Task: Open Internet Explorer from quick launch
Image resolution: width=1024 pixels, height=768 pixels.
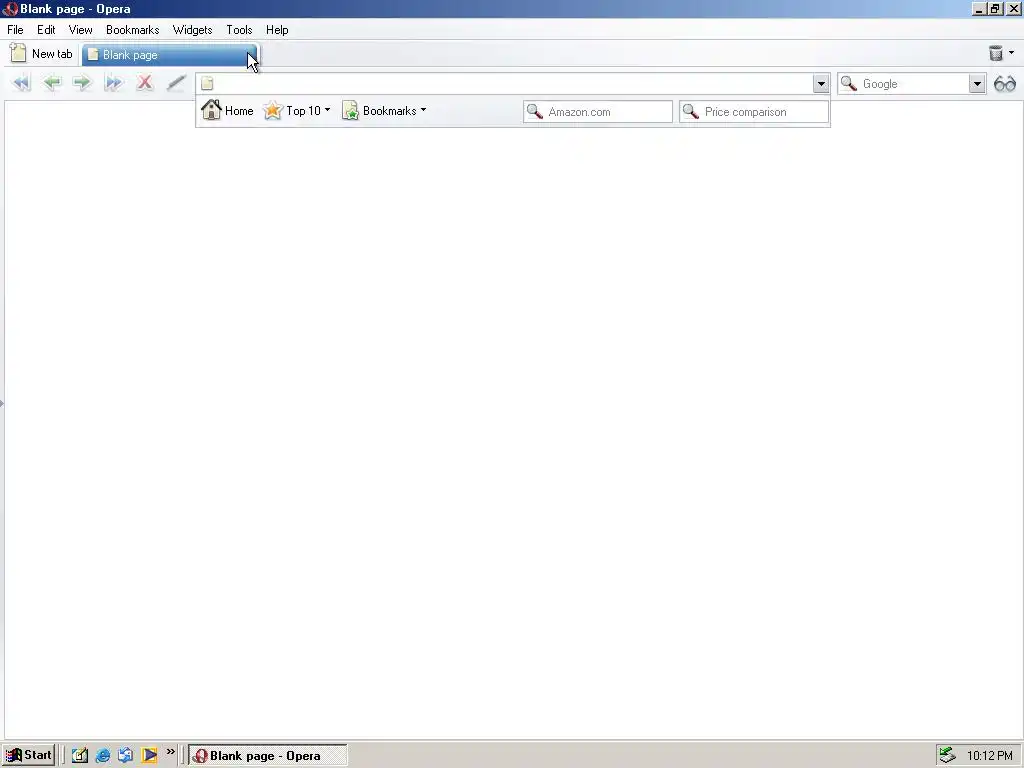Action: [103, 756]
